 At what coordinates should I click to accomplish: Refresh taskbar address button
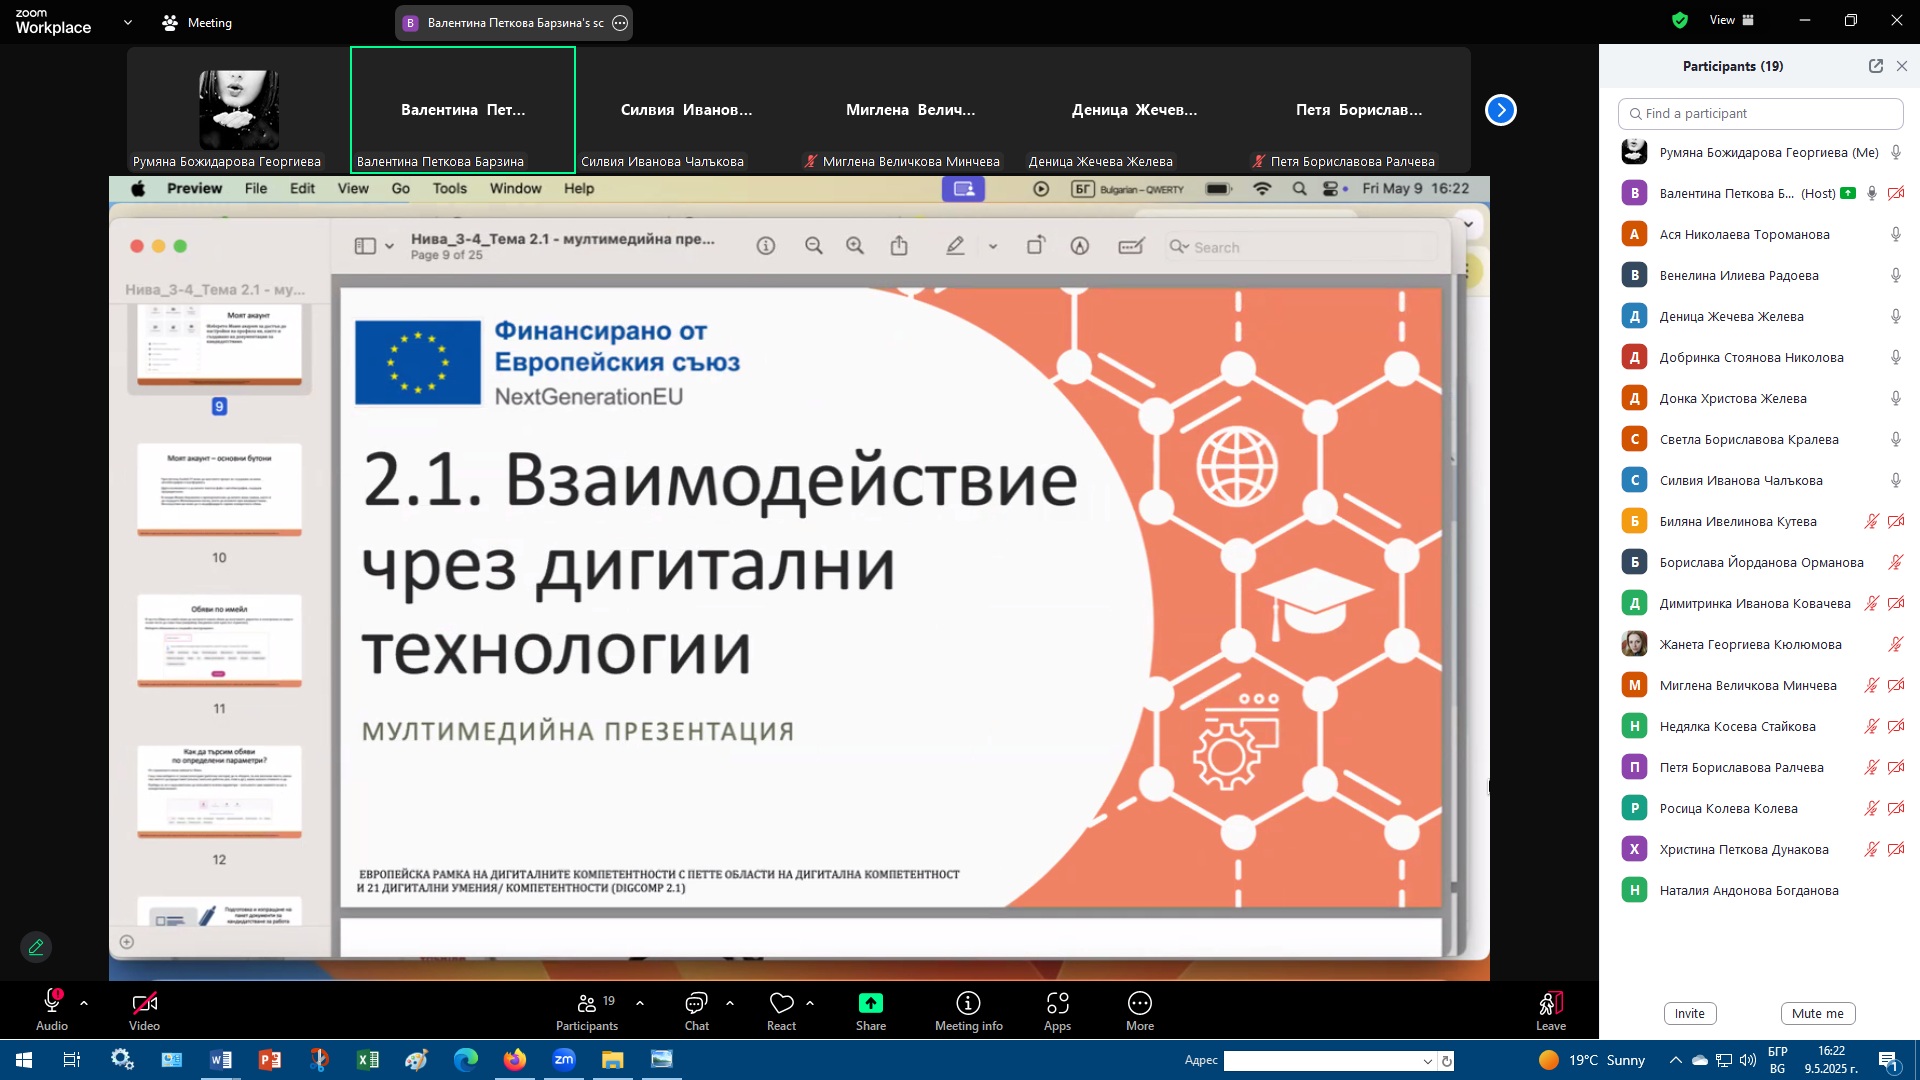coord(1447,1061)
